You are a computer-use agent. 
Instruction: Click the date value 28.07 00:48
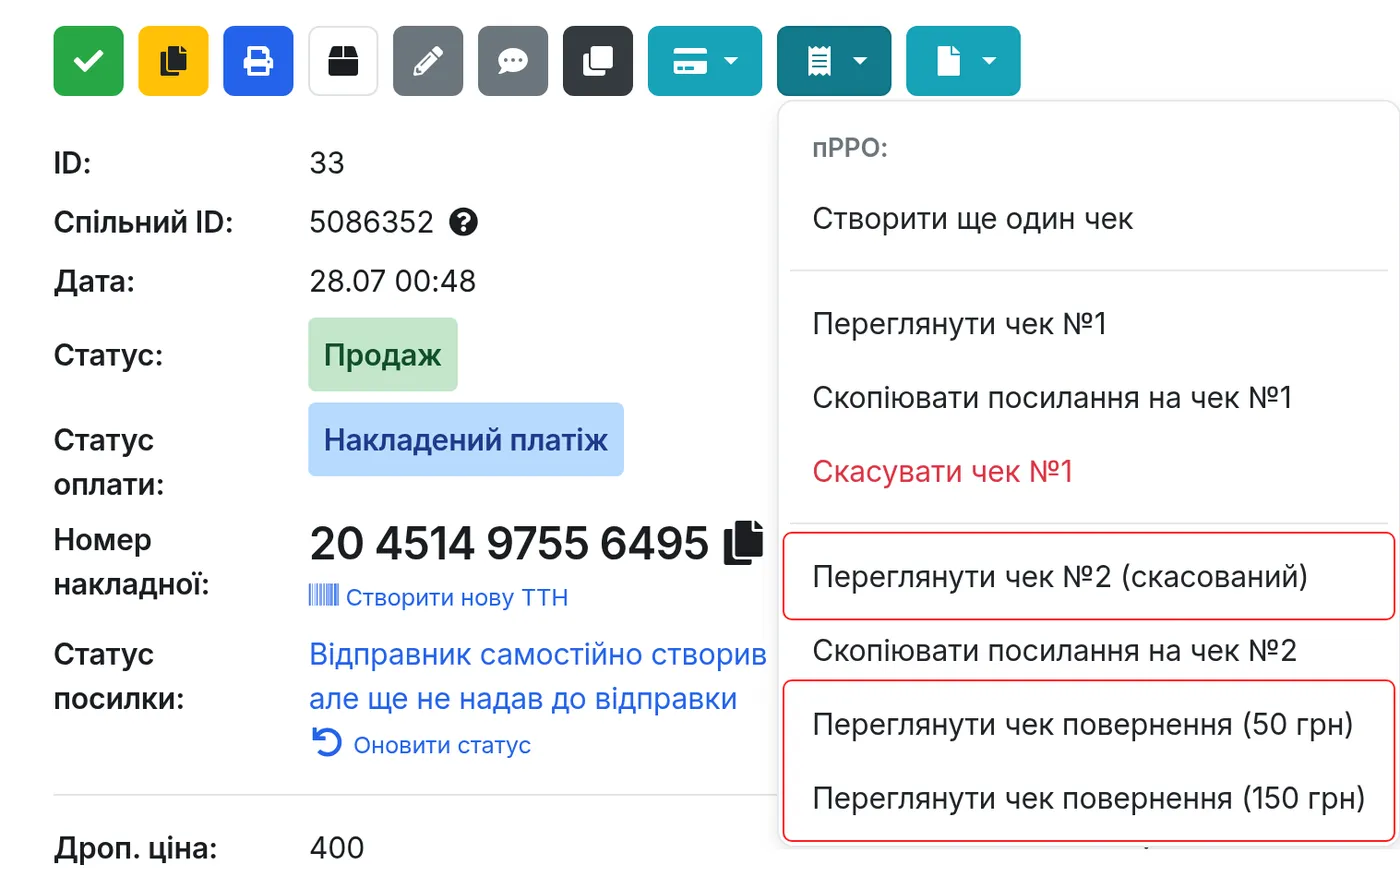pos(392,281)
